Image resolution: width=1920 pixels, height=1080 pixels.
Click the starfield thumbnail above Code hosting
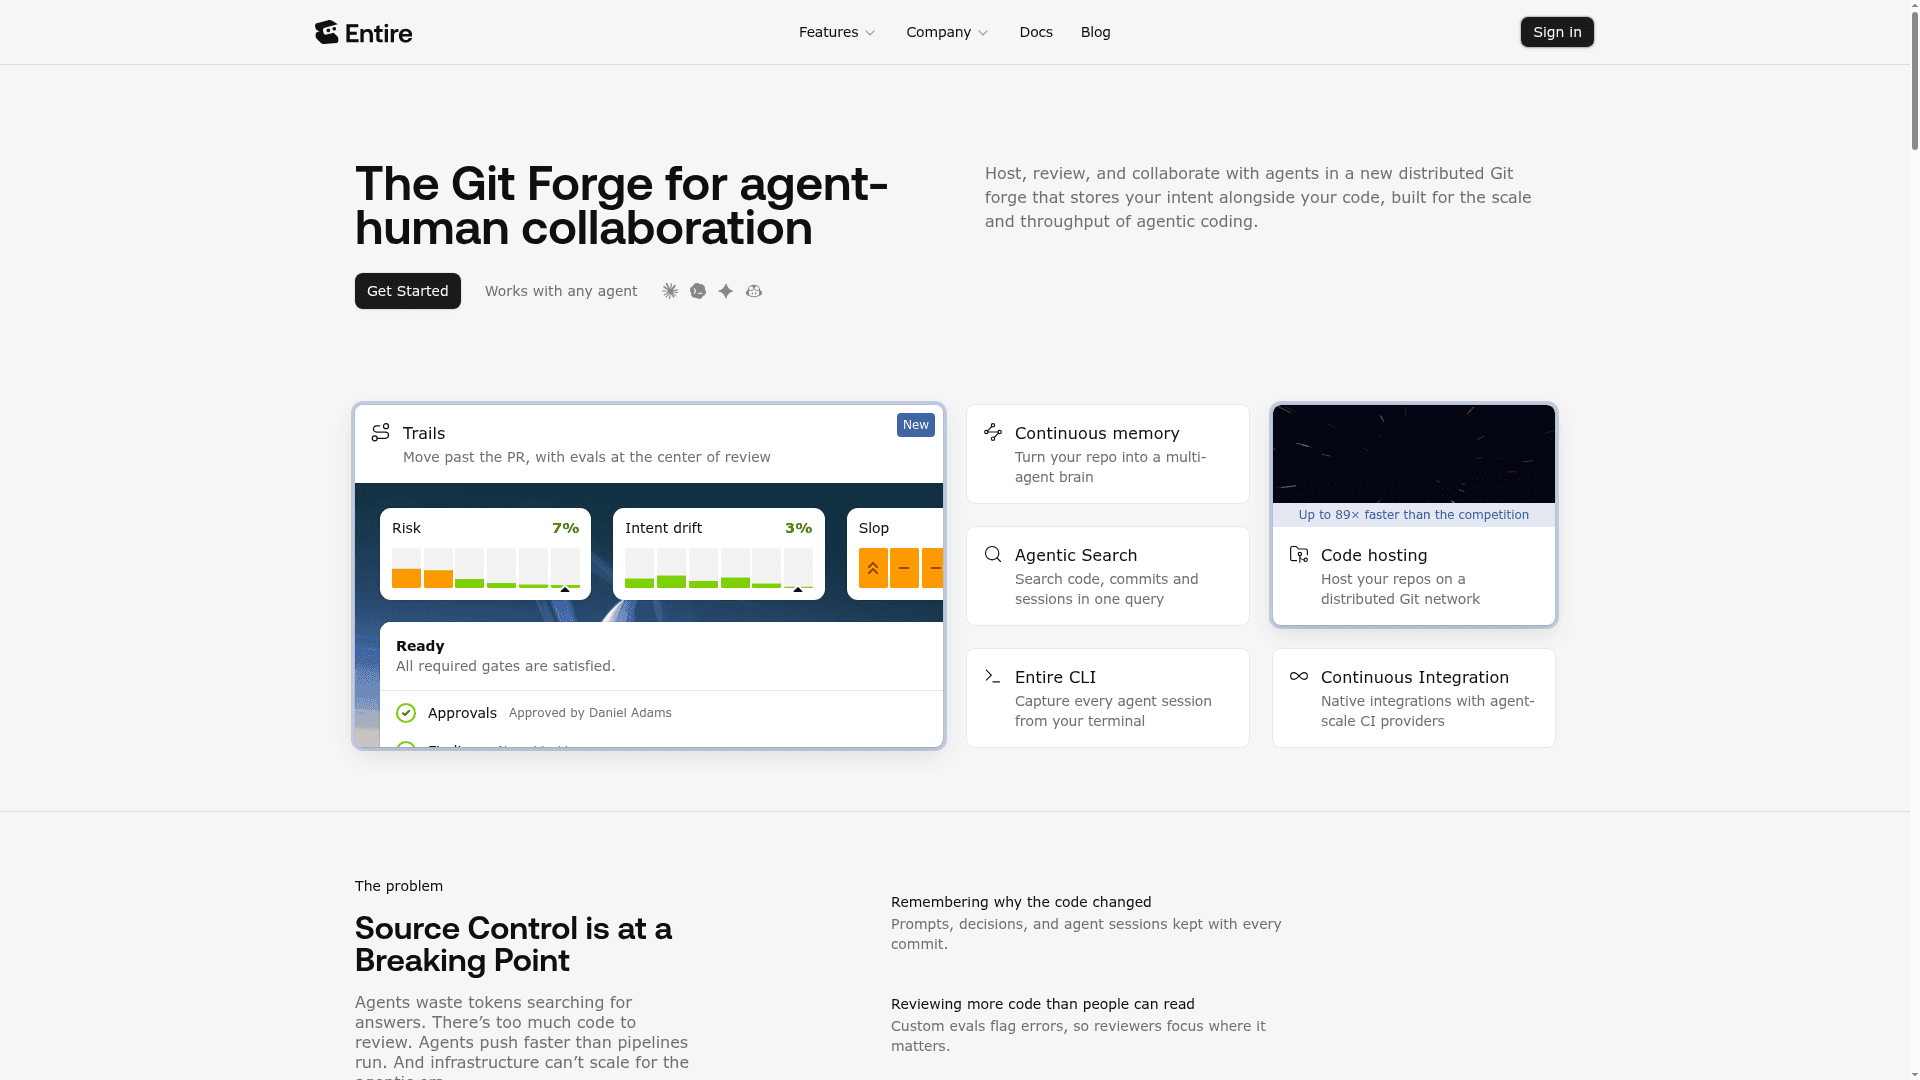pyautogui.click(x=1414, y=454)
